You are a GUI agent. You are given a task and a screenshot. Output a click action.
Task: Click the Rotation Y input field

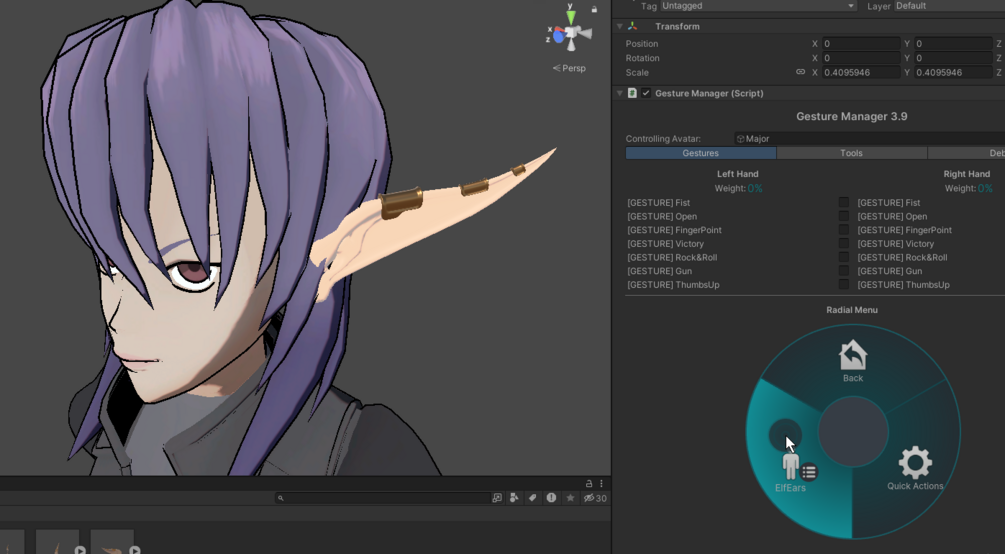[x=953, y=58]
